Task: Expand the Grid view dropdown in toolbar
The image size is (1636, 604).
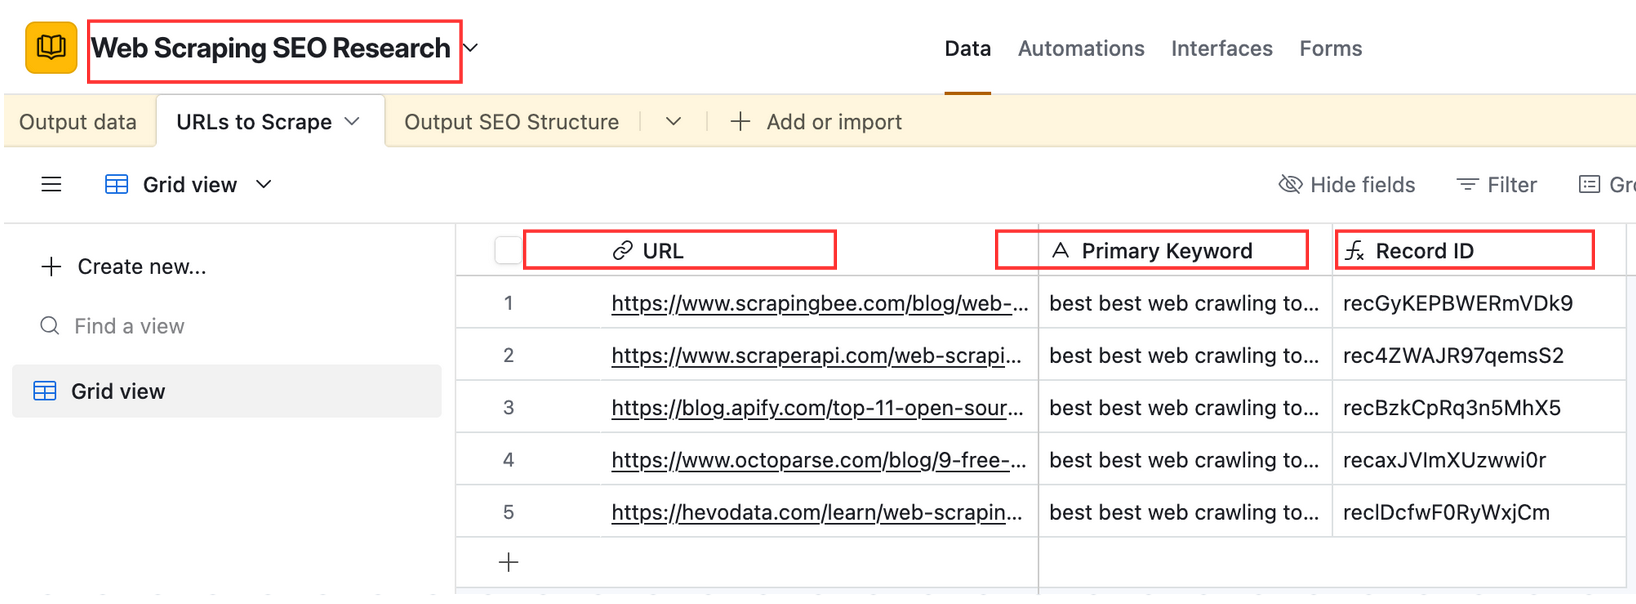Action: [x=264, y=185]
